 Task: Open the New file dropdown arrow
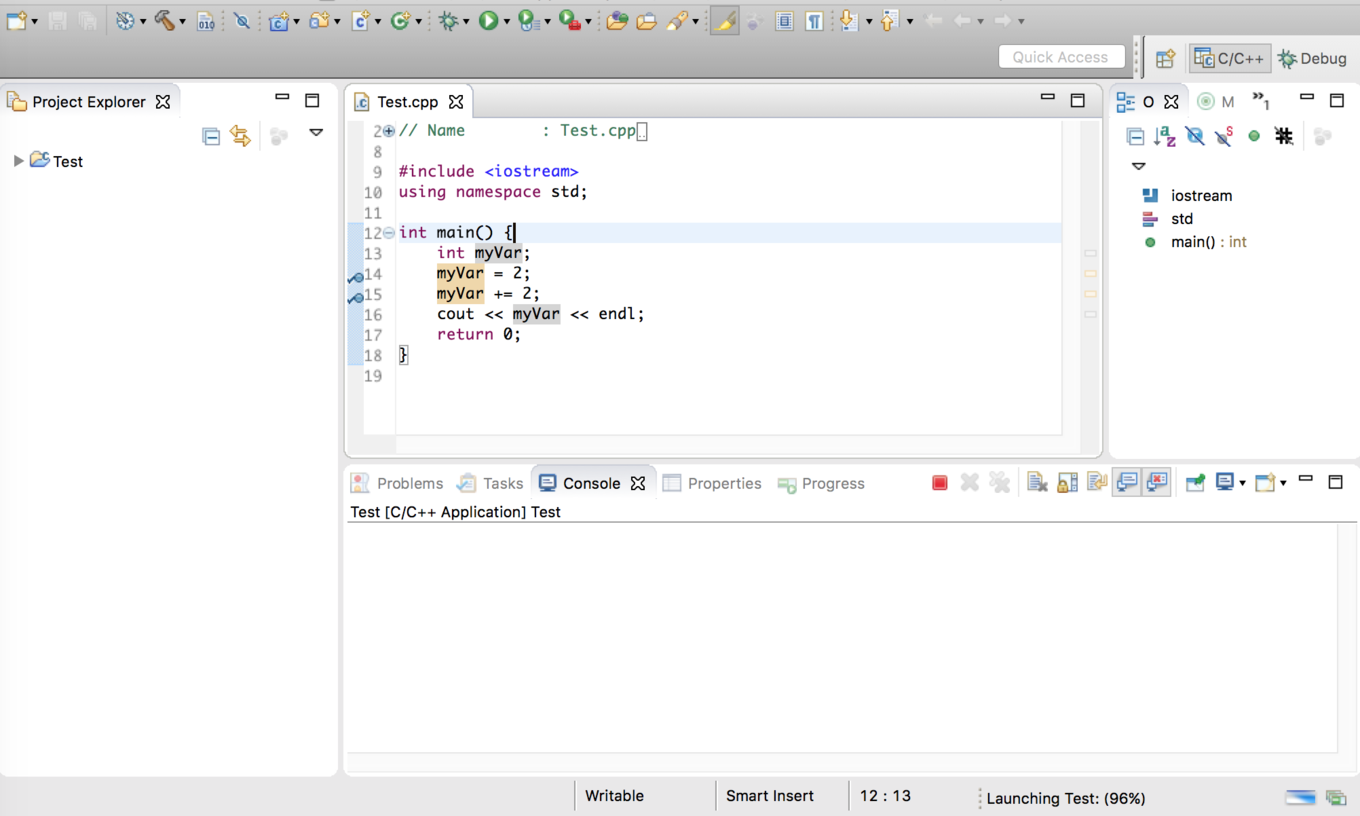pyautogui.click(x=34, y=21)
